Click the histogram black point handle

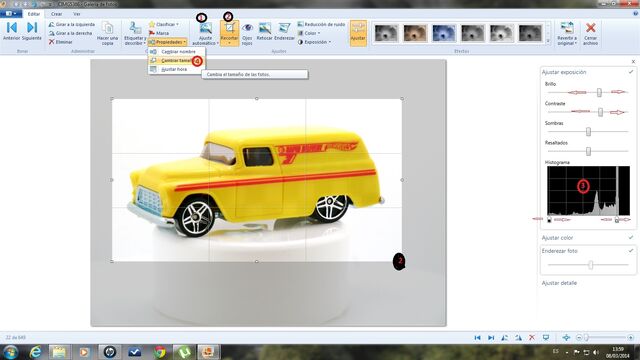pos(549,220)
